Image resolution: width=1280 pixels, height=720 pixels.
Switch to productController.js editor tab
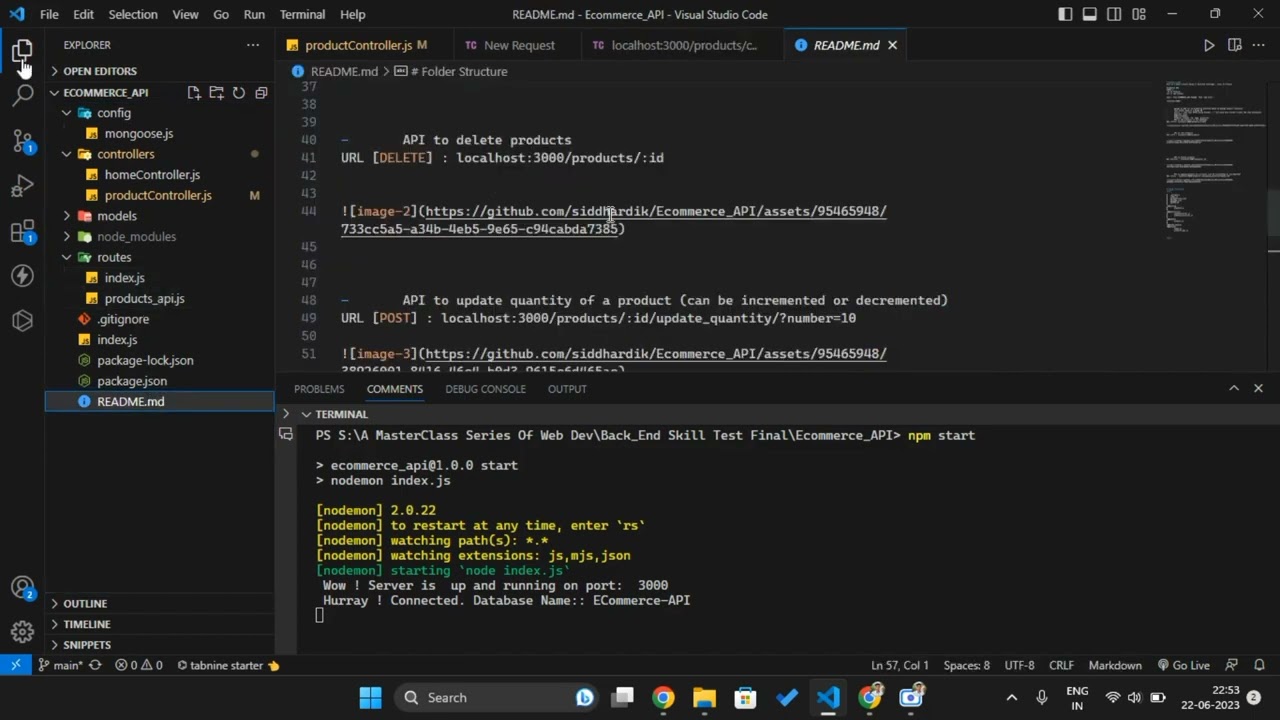(357, 45)
